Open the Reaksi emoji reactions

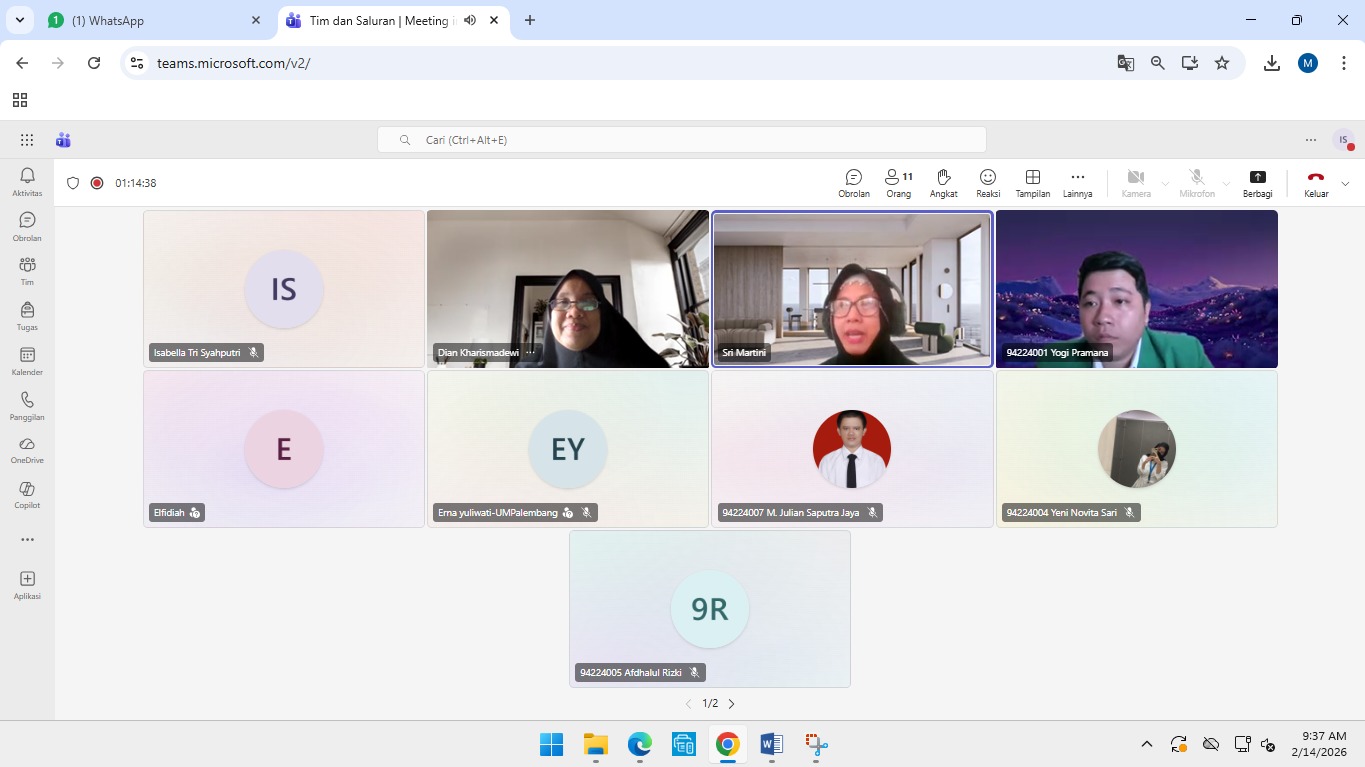point(987,183)
